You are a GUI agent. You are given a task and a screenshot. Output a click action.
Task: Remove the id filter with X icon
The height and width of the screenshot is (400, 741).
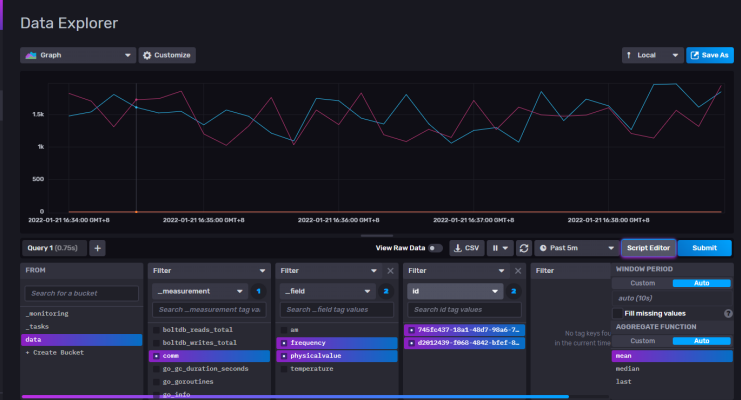coord(517,270)
